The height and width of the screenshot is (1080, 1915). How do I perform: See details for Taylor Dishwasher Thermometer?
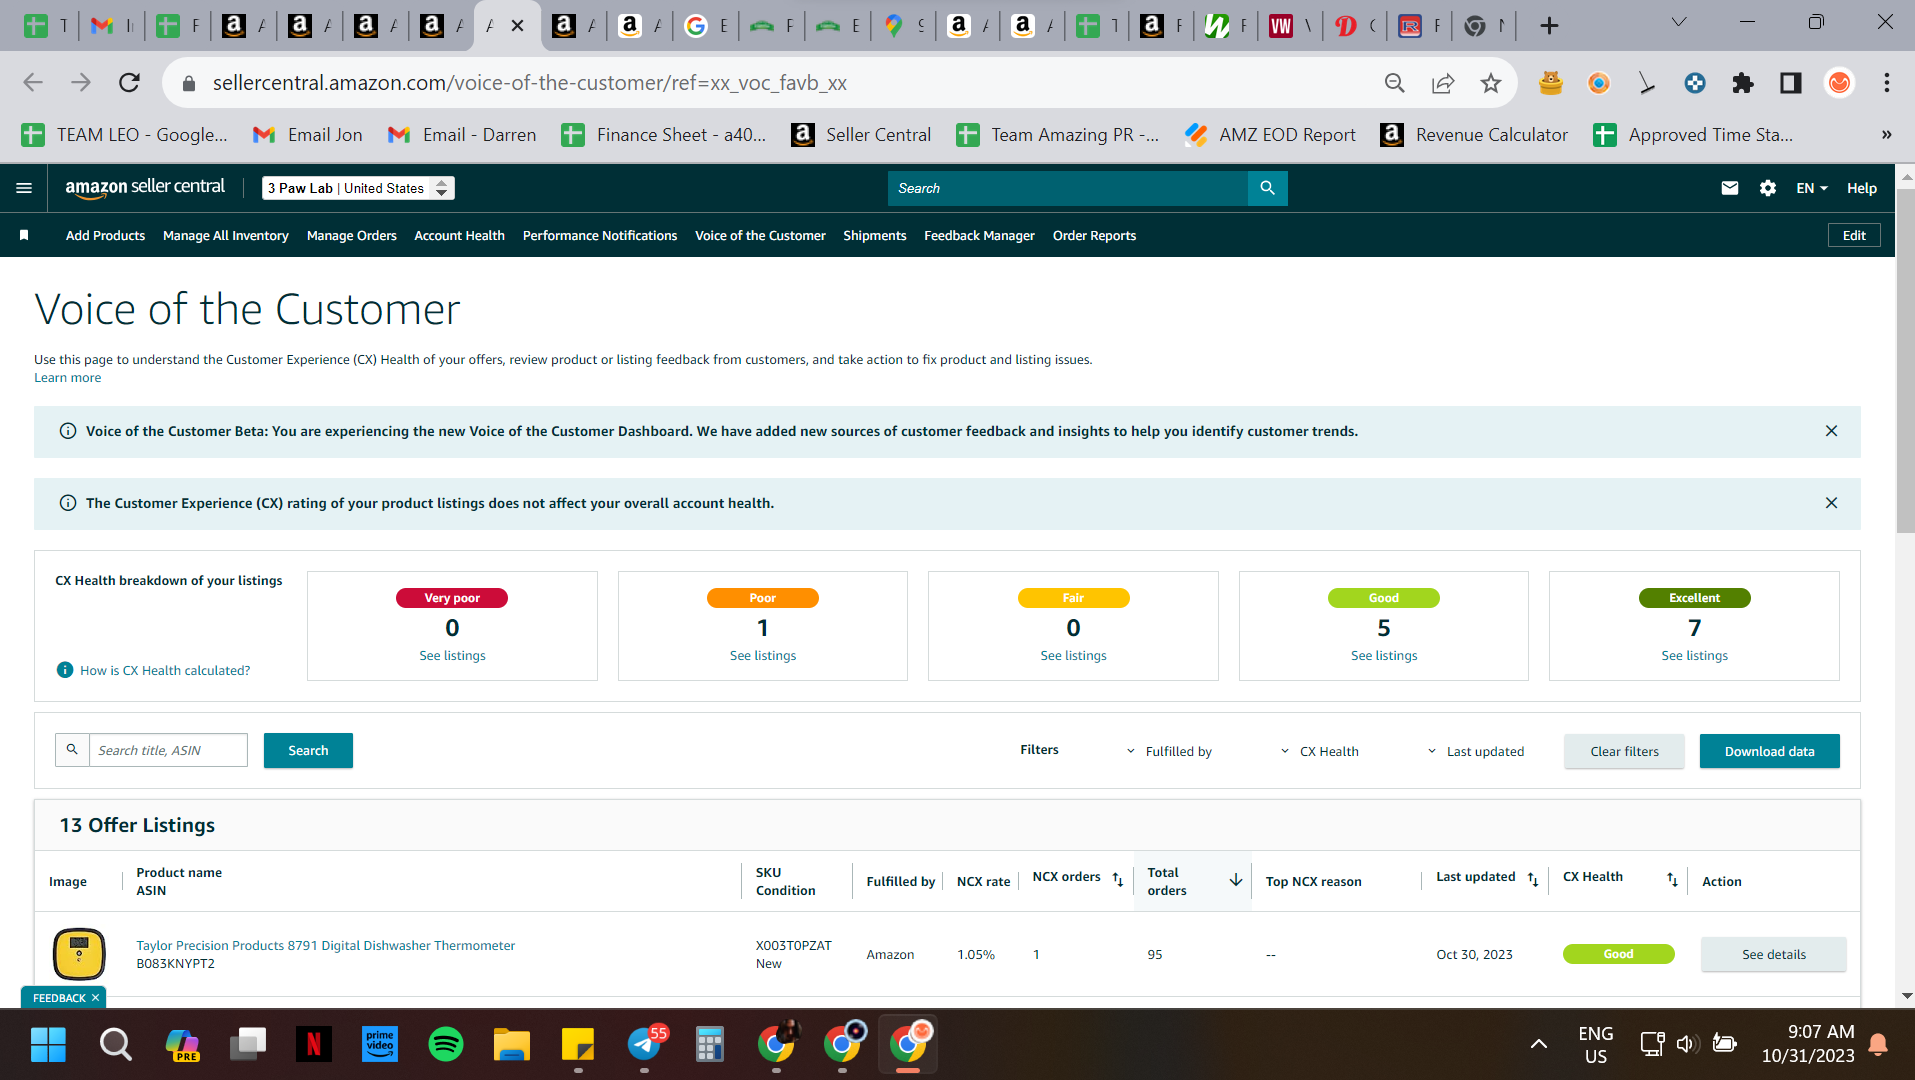pyautogui.click(x=1773, y=954)
